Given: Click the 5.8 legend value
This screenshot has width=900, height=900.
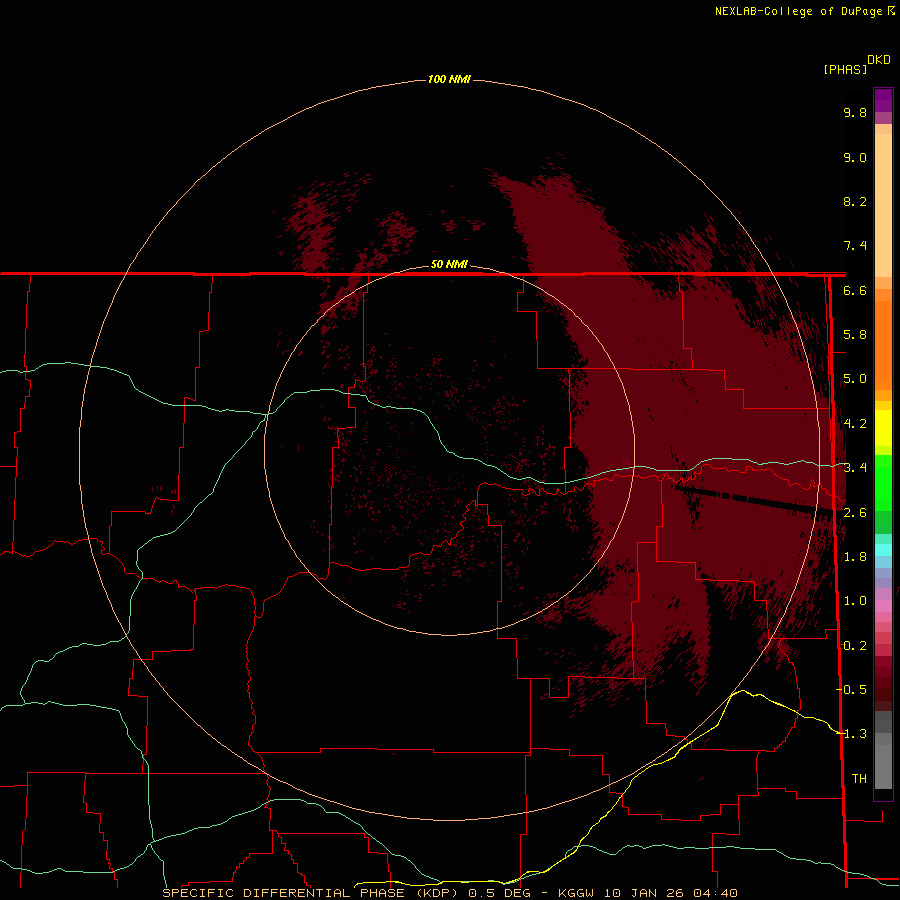Looking at the screenshot, I should click(855, 335).
